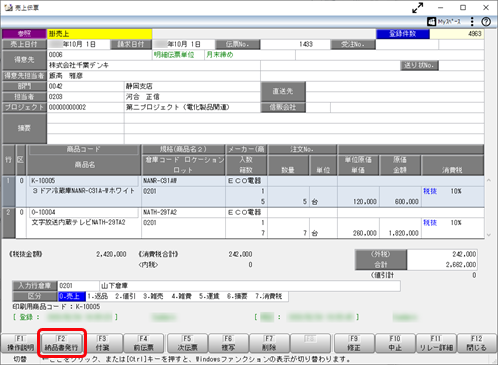This screenshot has width=498, height=365.
Task: Click row 2 amount 1,820,000
Action: click(403, 233)
